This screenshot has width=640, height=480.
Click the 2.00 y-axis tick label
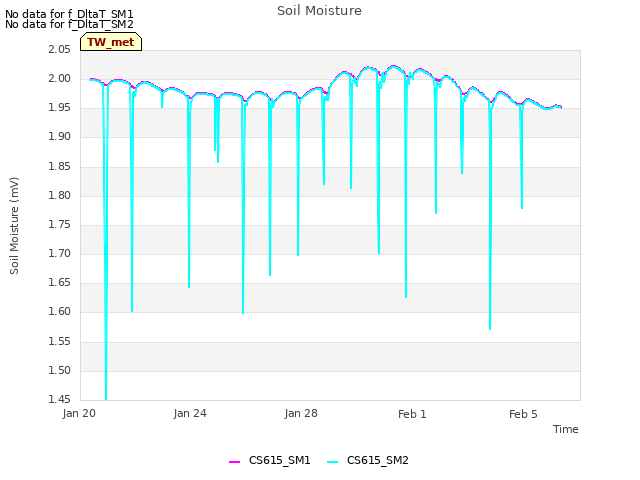point(59,78)
